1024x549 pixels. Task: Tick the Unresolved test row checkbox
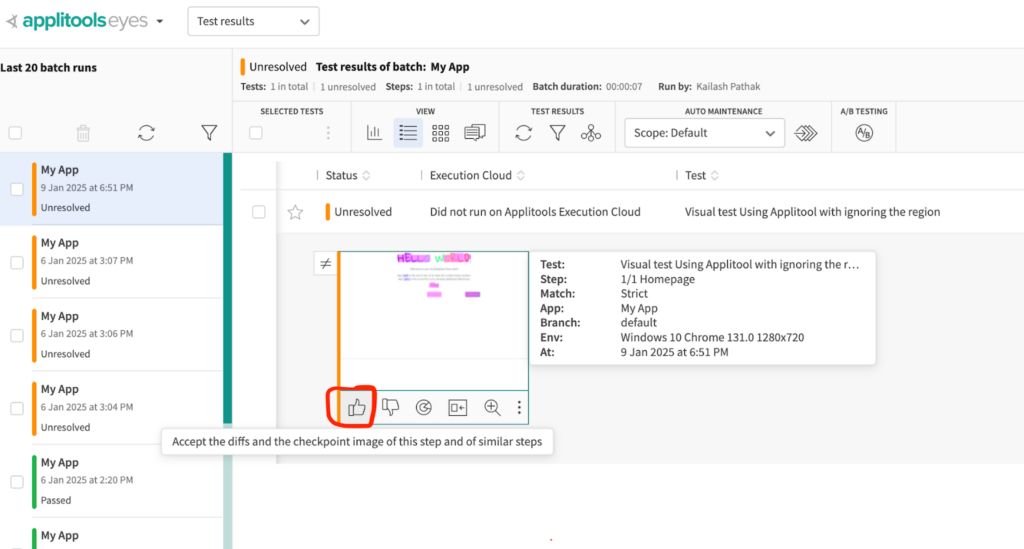259,212
